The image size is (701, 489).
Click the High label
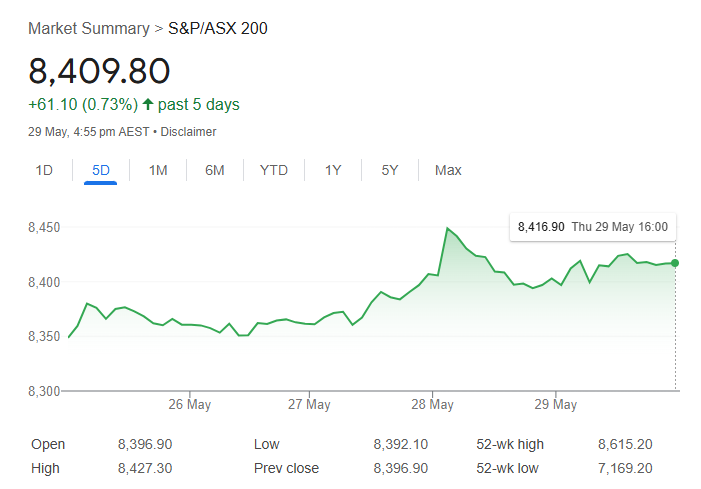pyautogui.click(x=45, y=468)
